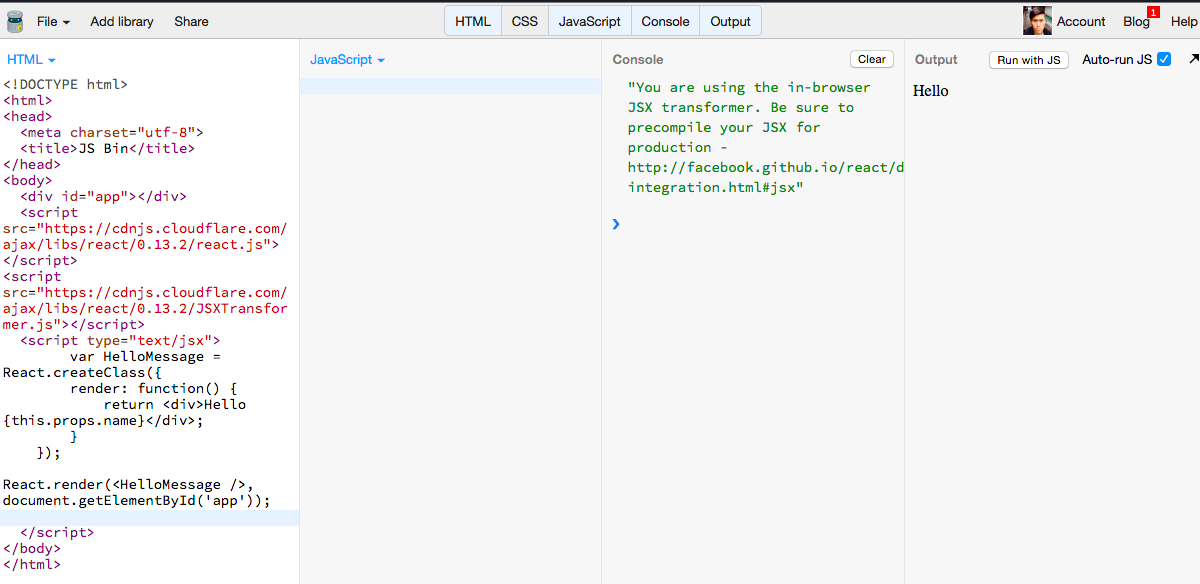The width and height of the screenshot is (1200, 584).
Task: Toggle the HTML panel button
Action: 473,21
